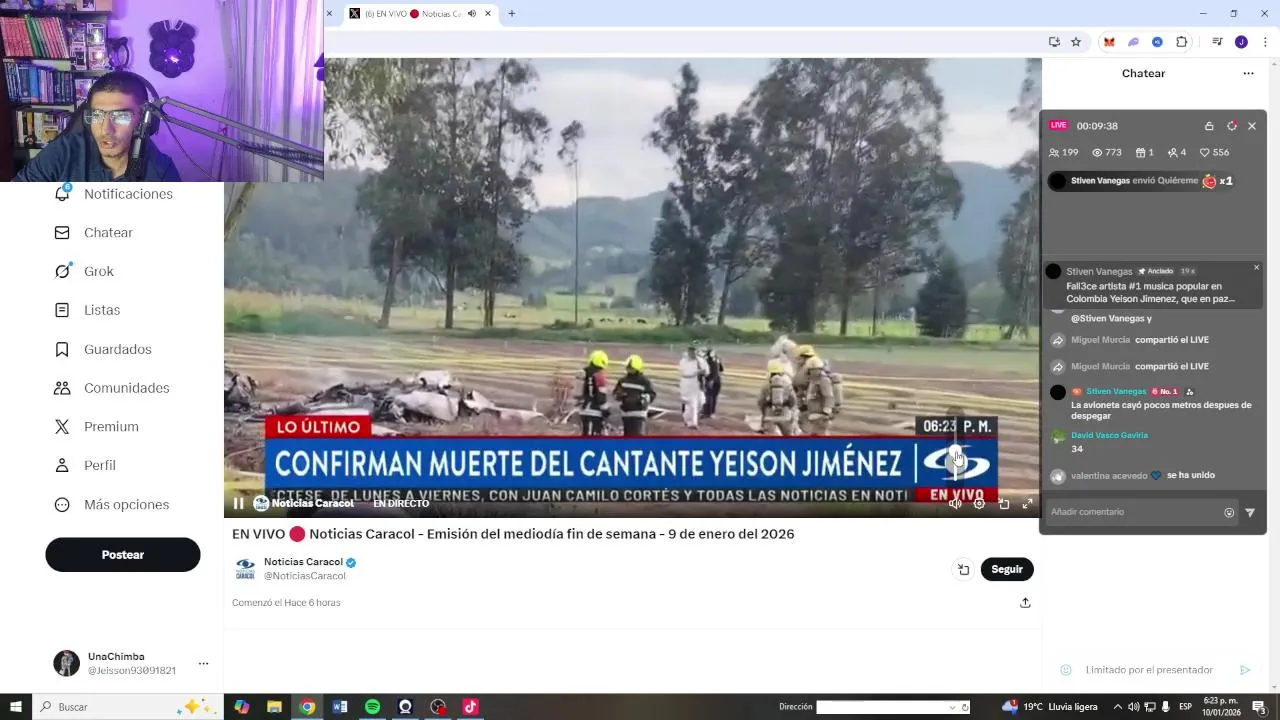
Task: Dismiss the pinned Stiven Vanegas comment
Action: click(1257, 267)
